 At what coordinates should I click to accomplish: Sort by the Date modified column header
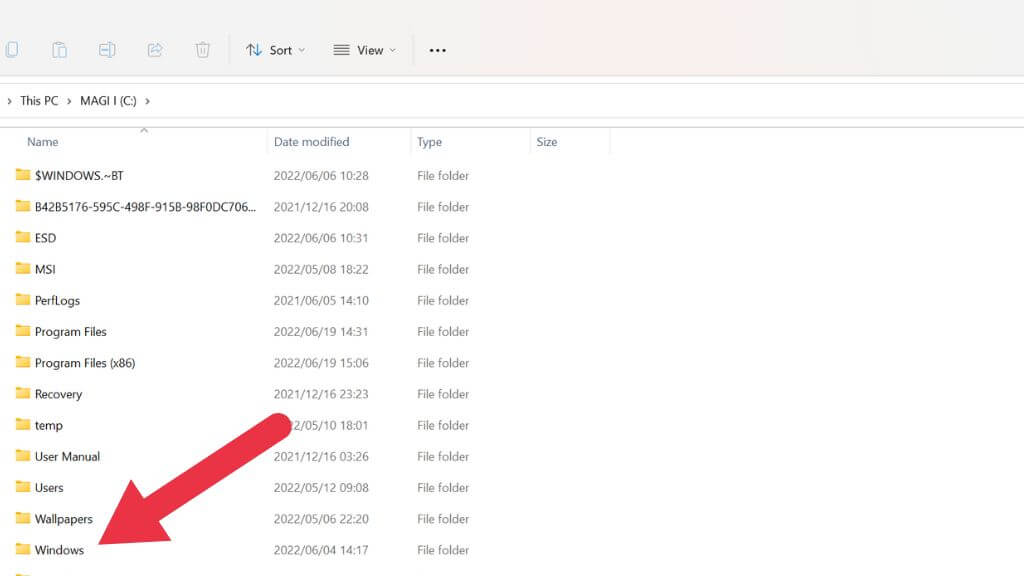point(311,142)
